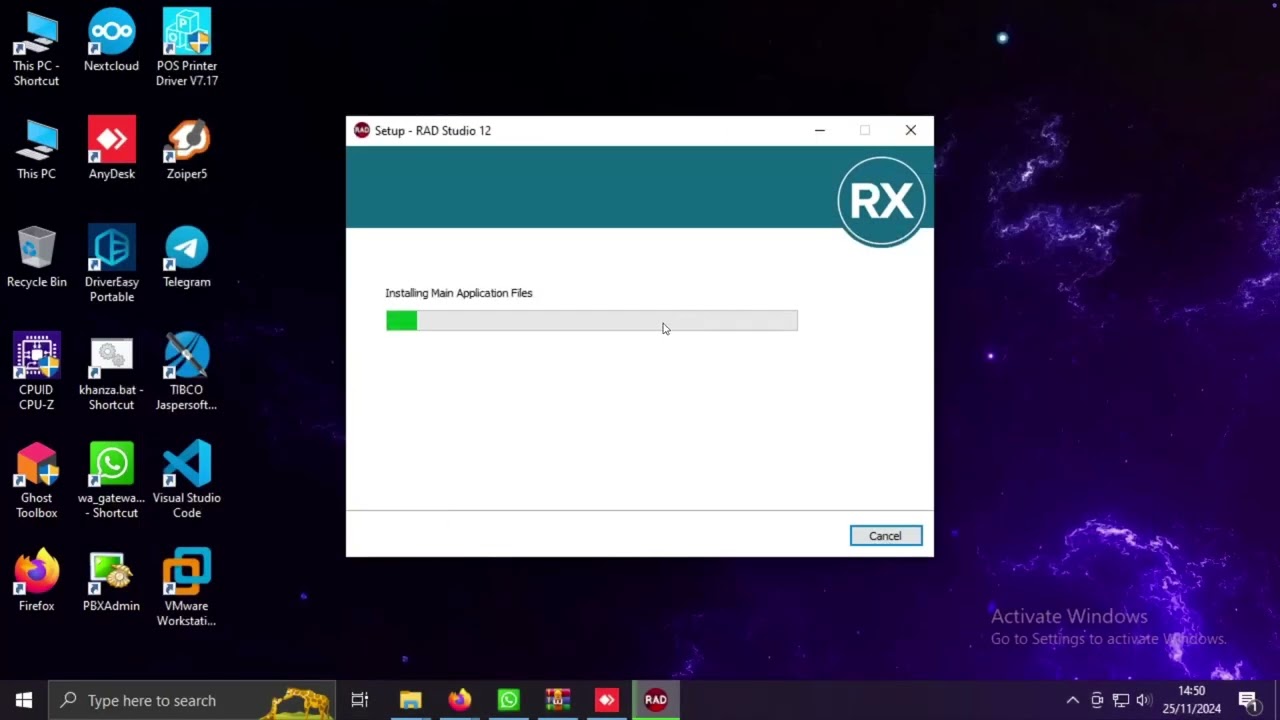Click the RX logo in setup banner
1280x720 pixels.
(881, 201)
